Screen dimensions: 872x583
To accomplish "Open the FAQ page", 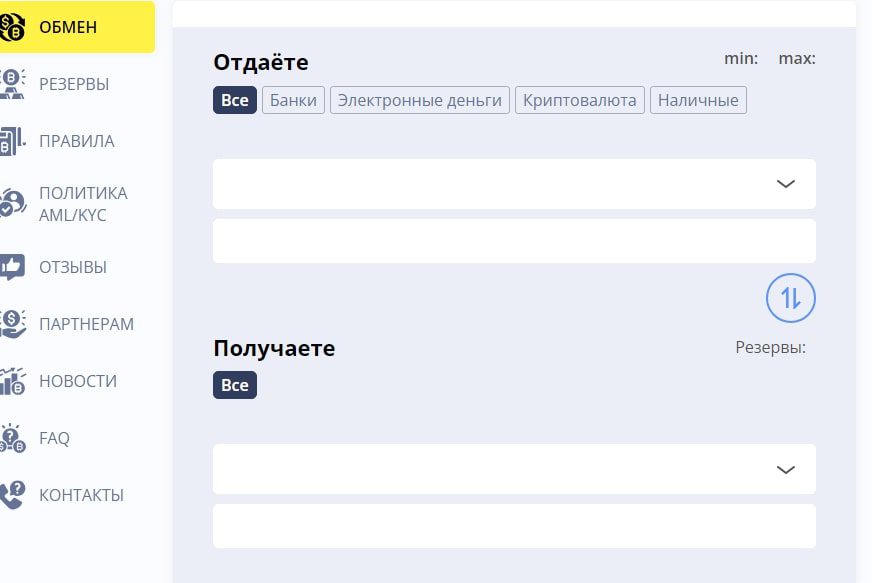I will click(x=54, y=438).
